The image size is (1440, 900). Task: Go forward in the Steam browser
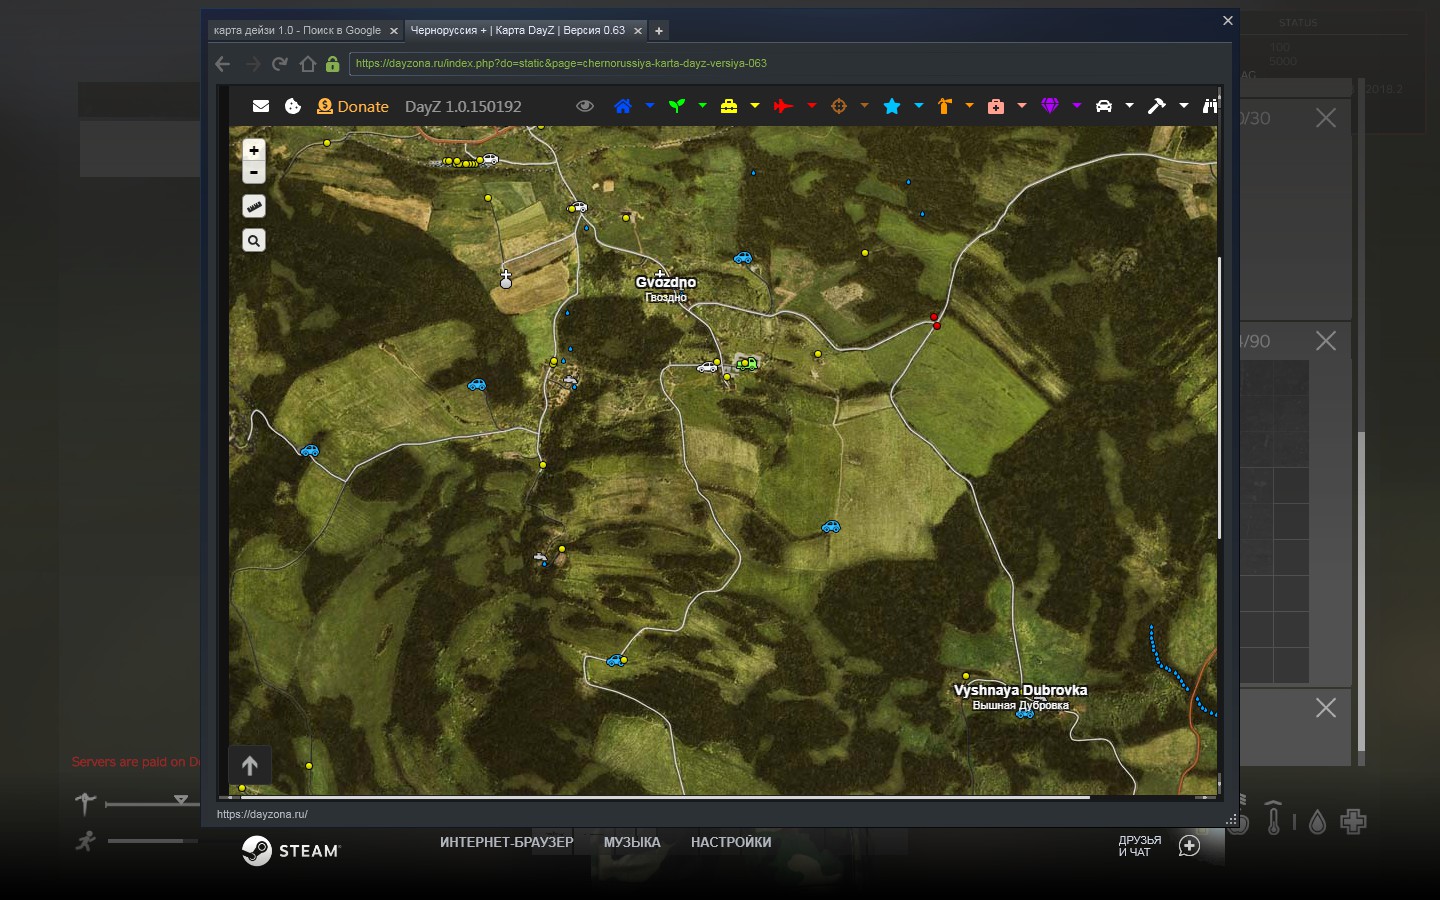252,64
